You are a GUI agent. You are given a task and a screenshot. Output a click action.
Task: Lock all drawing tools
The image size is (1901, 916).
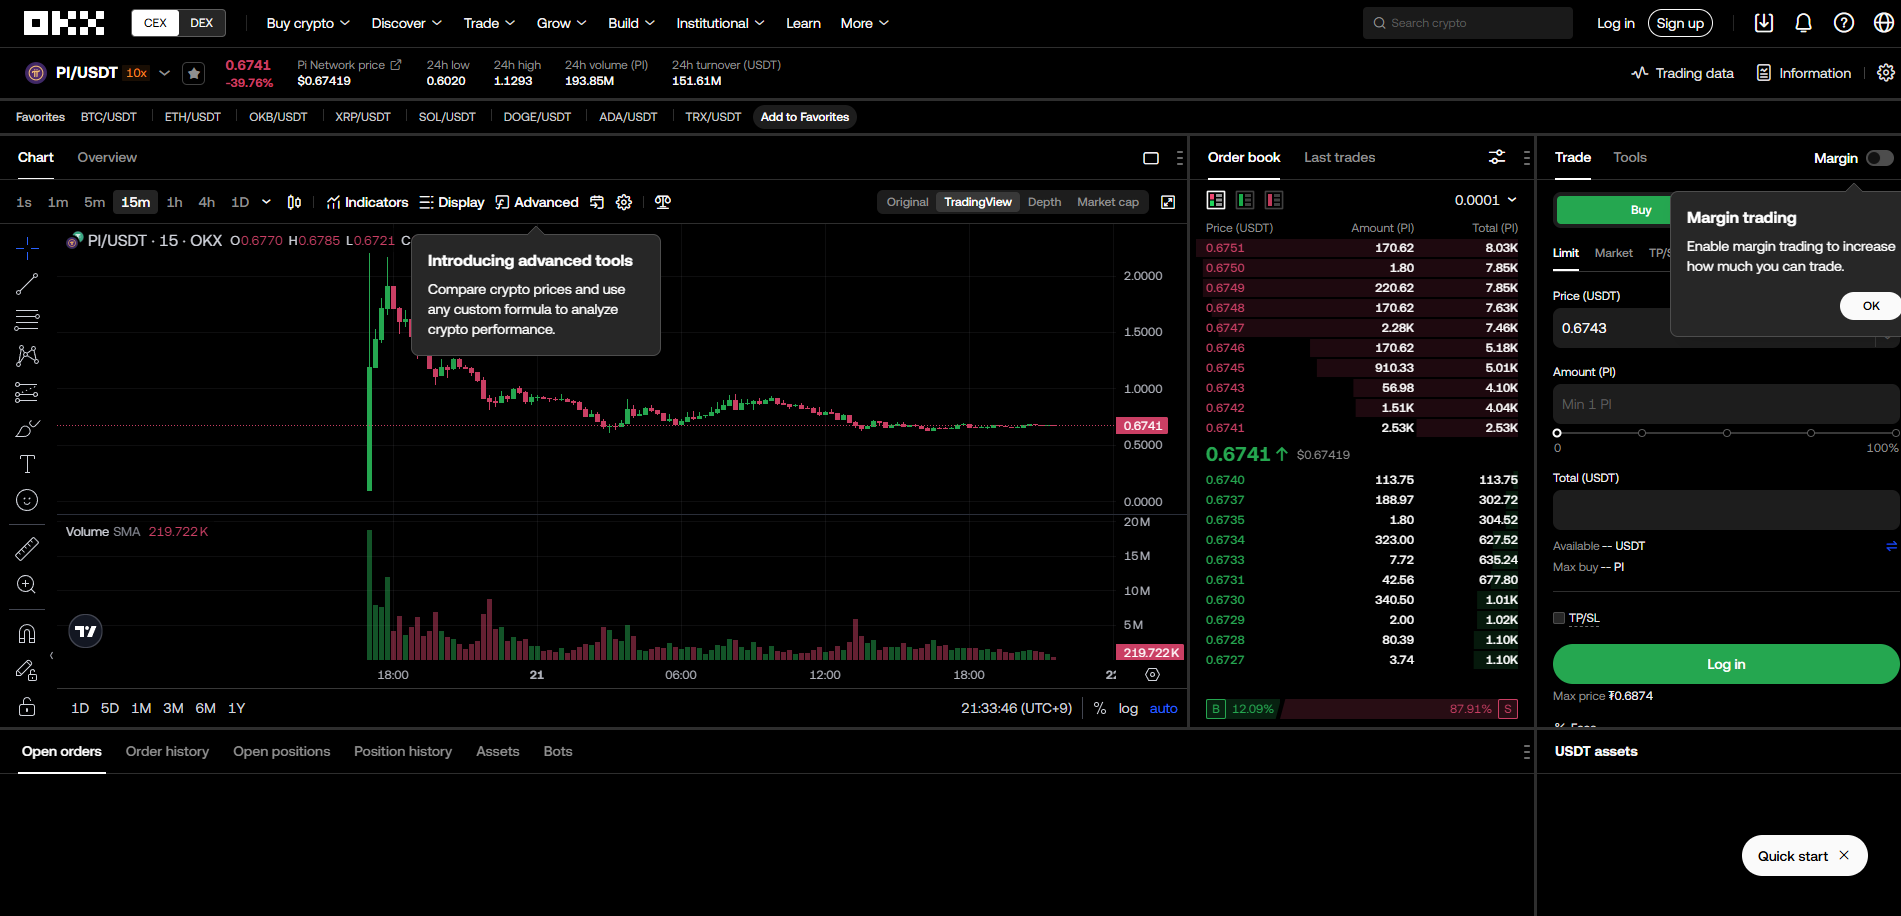coord(27,707)
